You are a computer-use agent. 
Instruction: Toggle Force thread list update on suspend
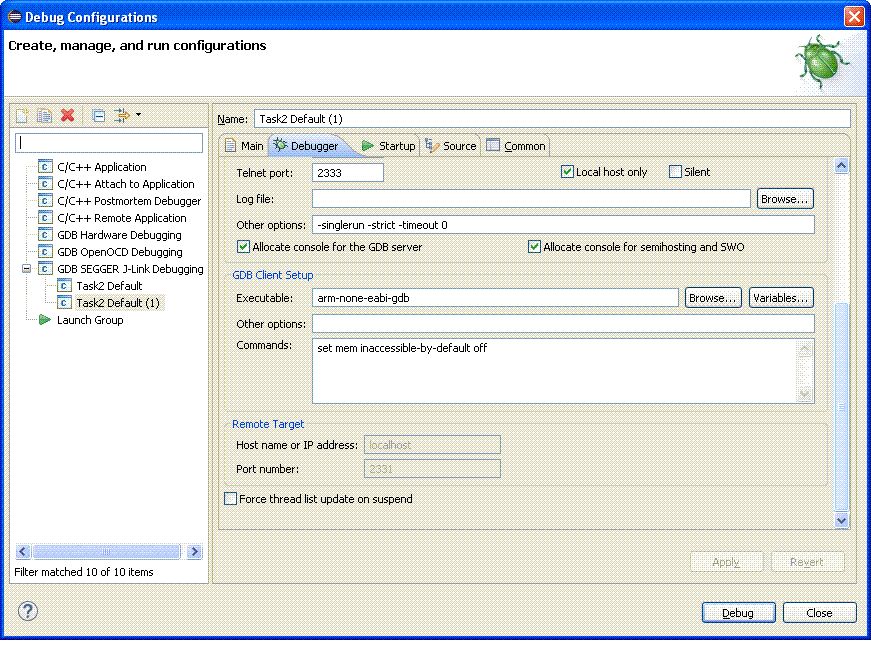coord(231,499)
